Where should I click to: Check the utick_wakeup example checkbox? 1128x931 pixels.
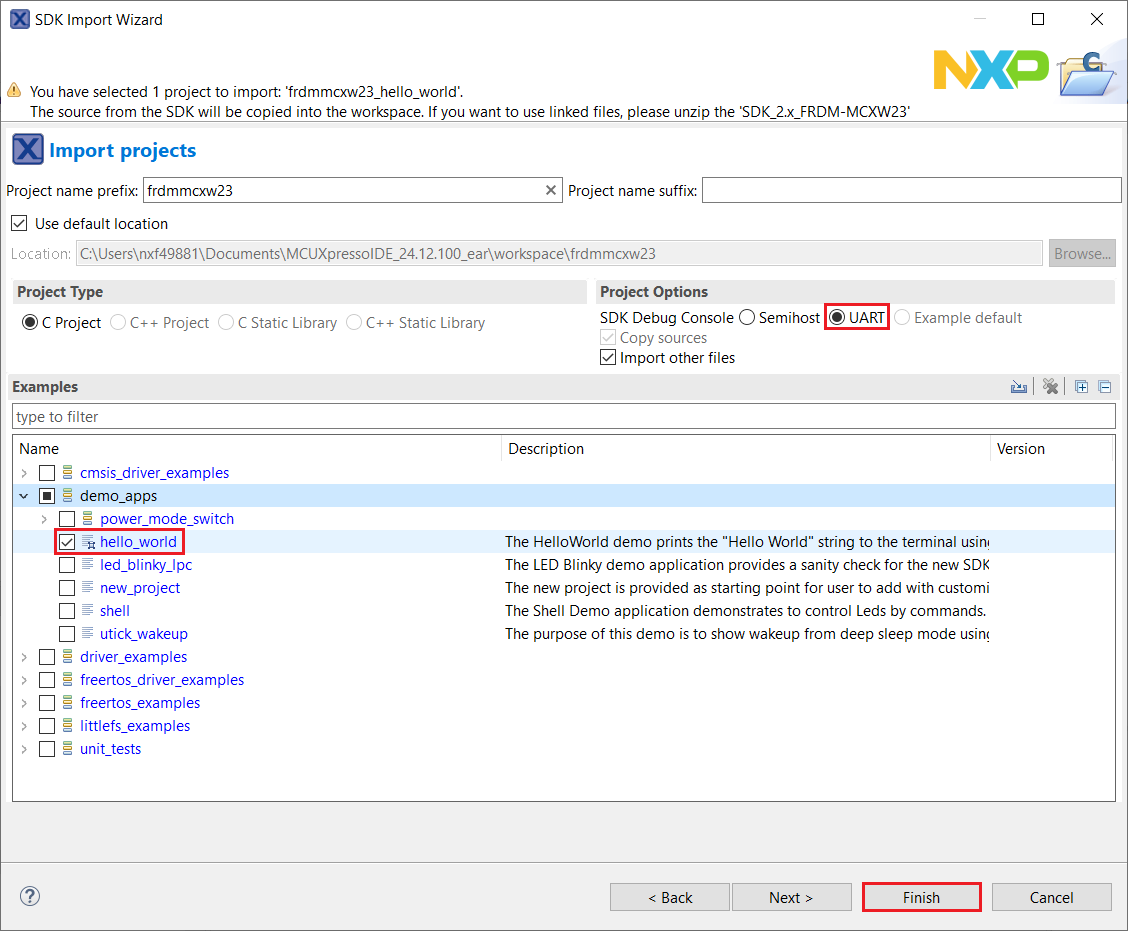[67, 634]
